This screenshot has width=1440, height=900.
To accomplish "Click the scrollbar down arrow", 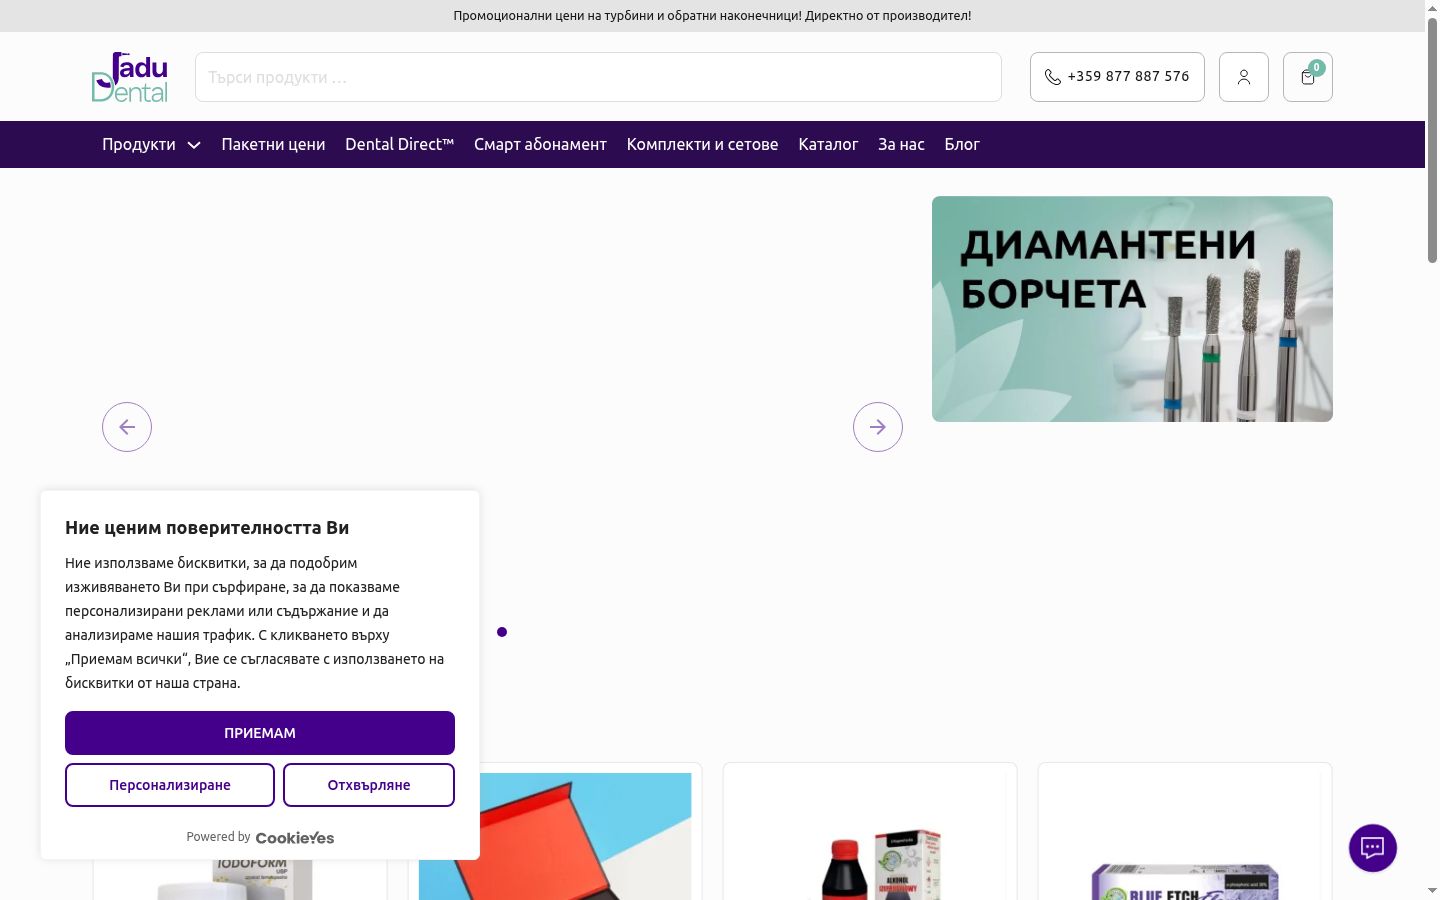I will [x=1432, y=890].
